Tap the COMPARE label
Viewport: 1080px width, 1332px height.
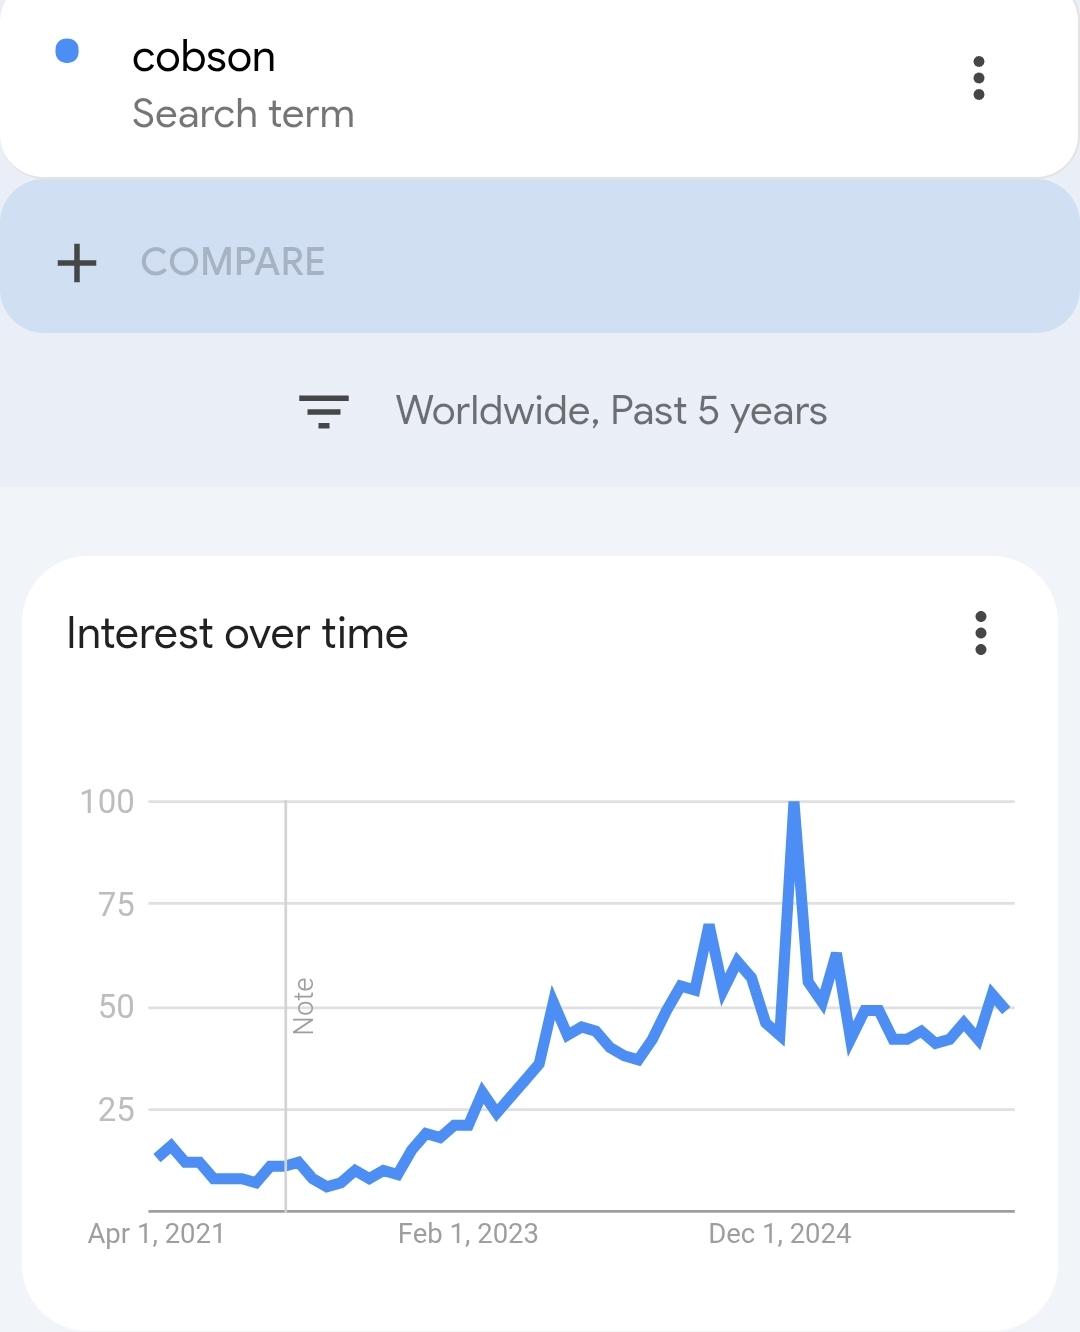(233, 262)
